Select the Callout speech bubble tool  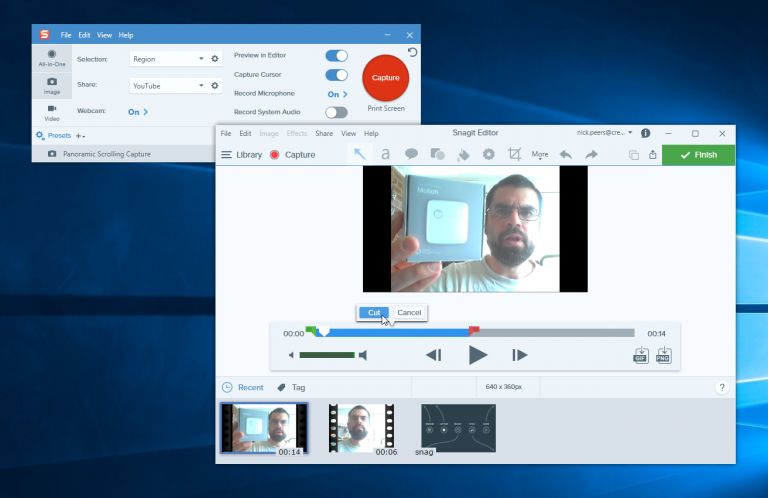(411, 154)
